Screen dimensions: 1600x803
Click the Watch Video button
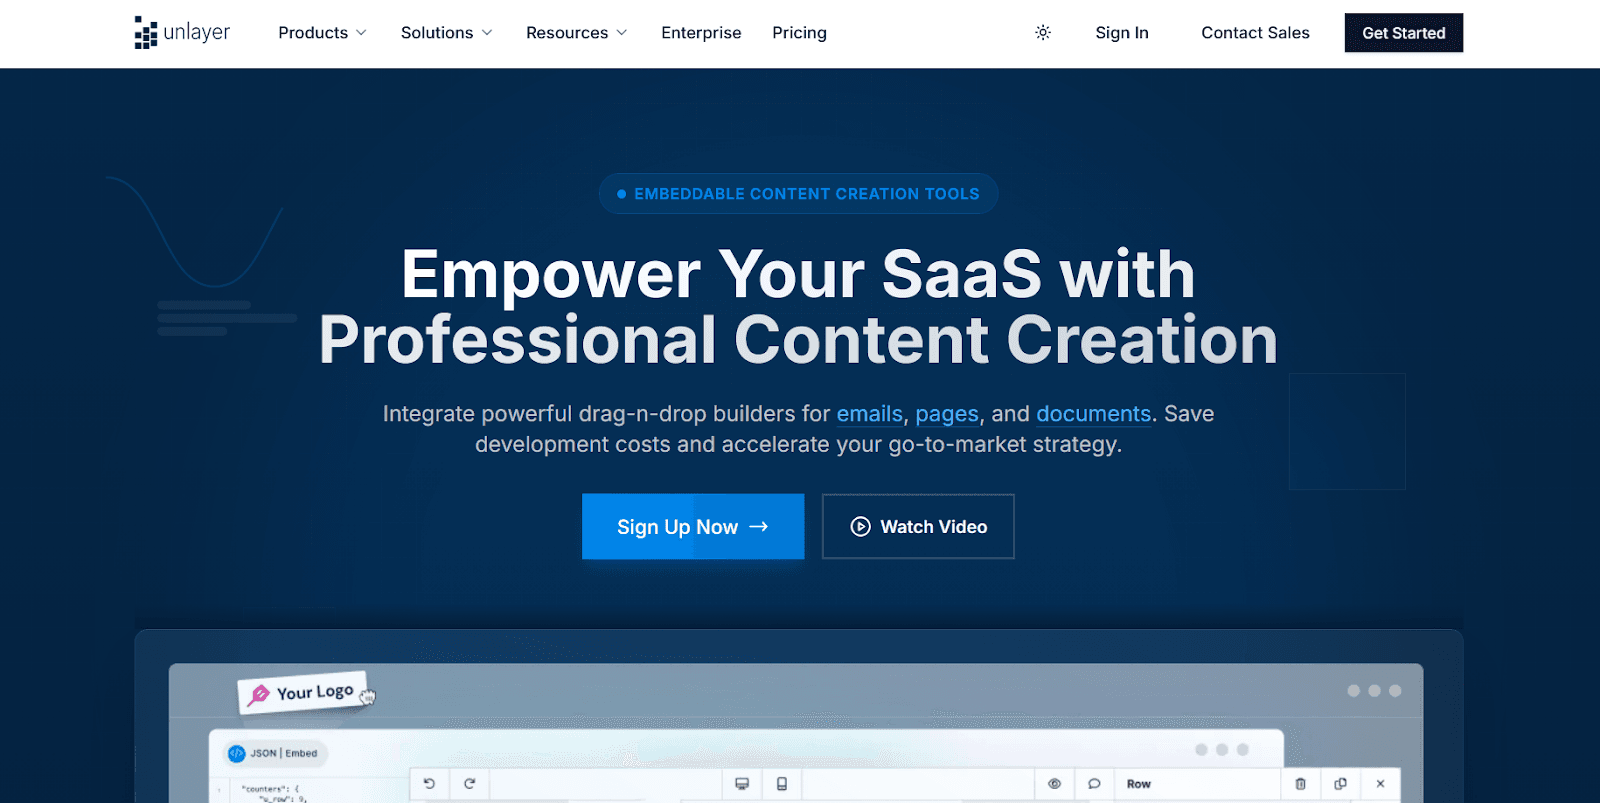point(918,526)
